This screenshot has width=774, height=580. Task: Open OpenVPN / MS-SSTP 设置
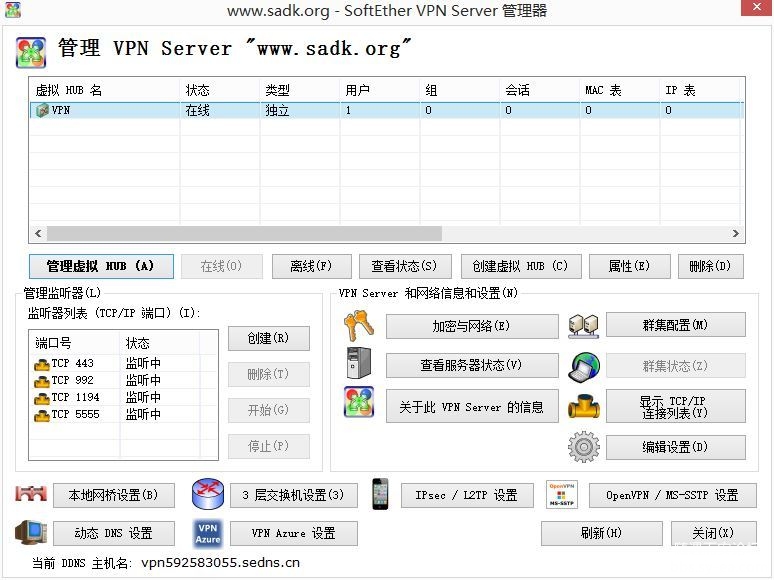click(672, 495)
